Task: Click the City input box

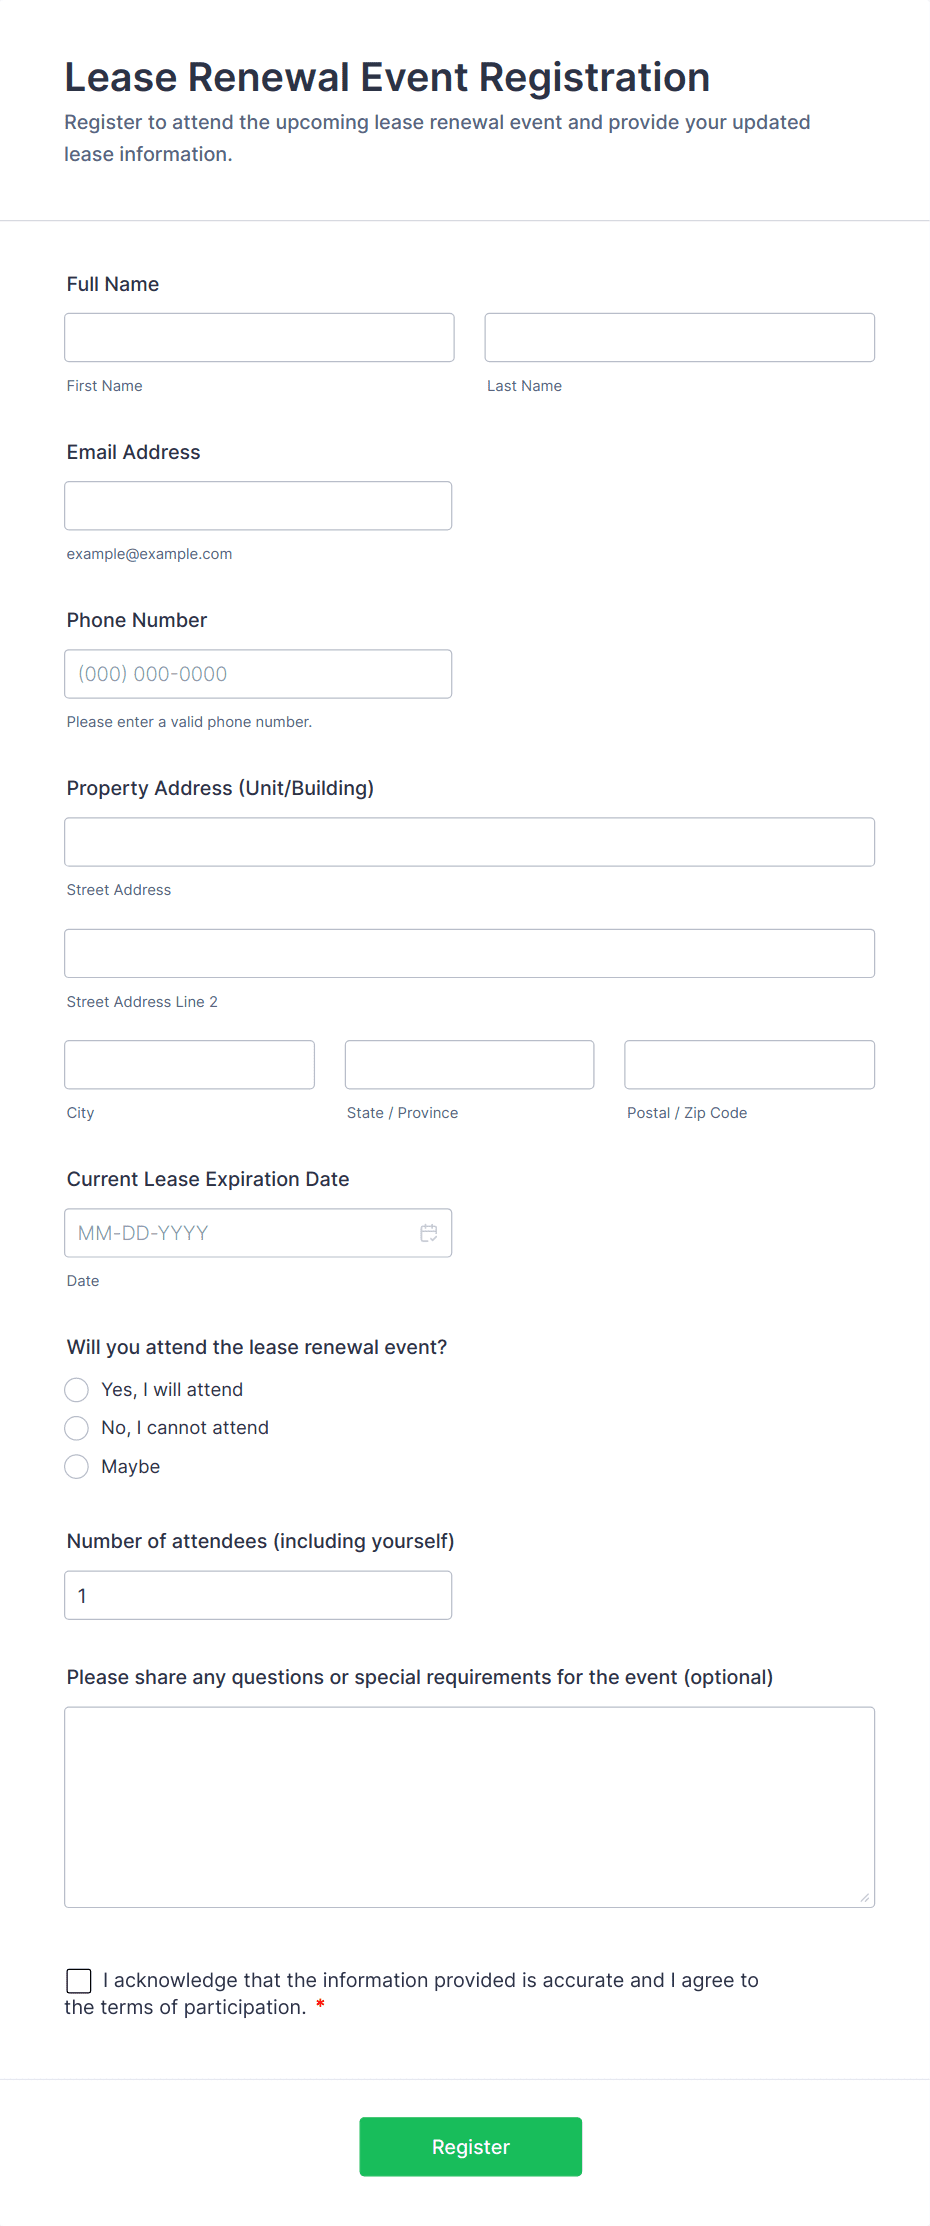Action: tap(189, 1065)
